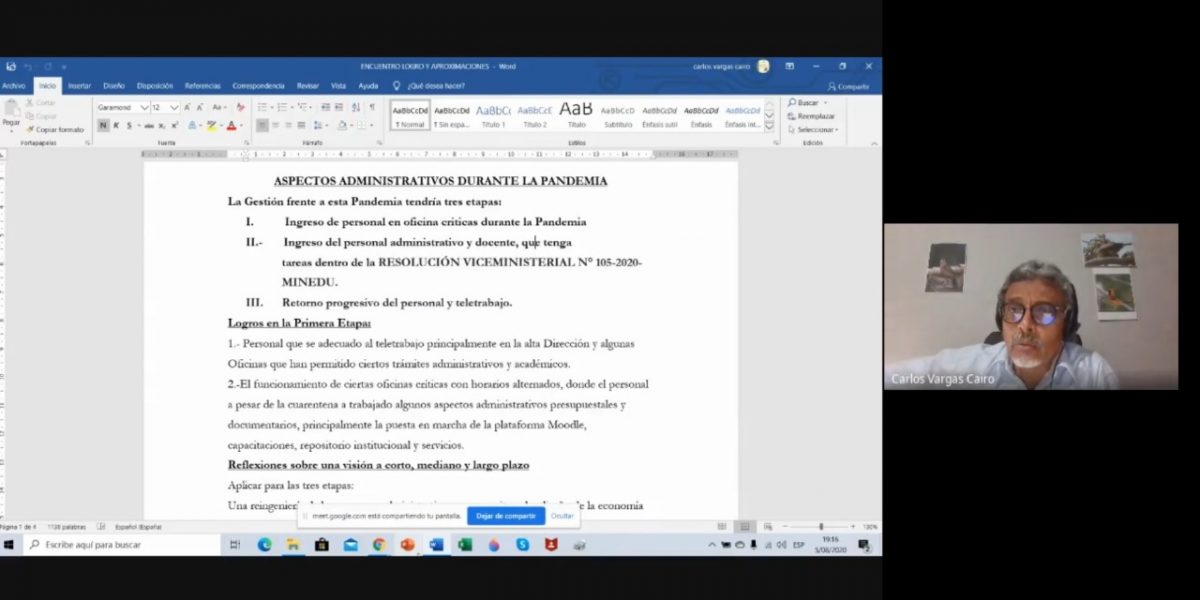Screen dimensions: 1200x600
Task: Switch to the Revisar tab
Action: pos(308,86)
